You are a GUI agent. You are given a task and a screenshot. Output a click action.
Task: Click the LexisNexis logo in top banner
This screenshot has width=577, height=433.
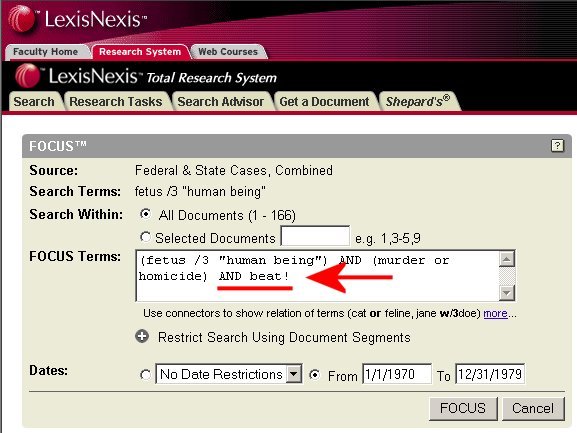point(77,18)
